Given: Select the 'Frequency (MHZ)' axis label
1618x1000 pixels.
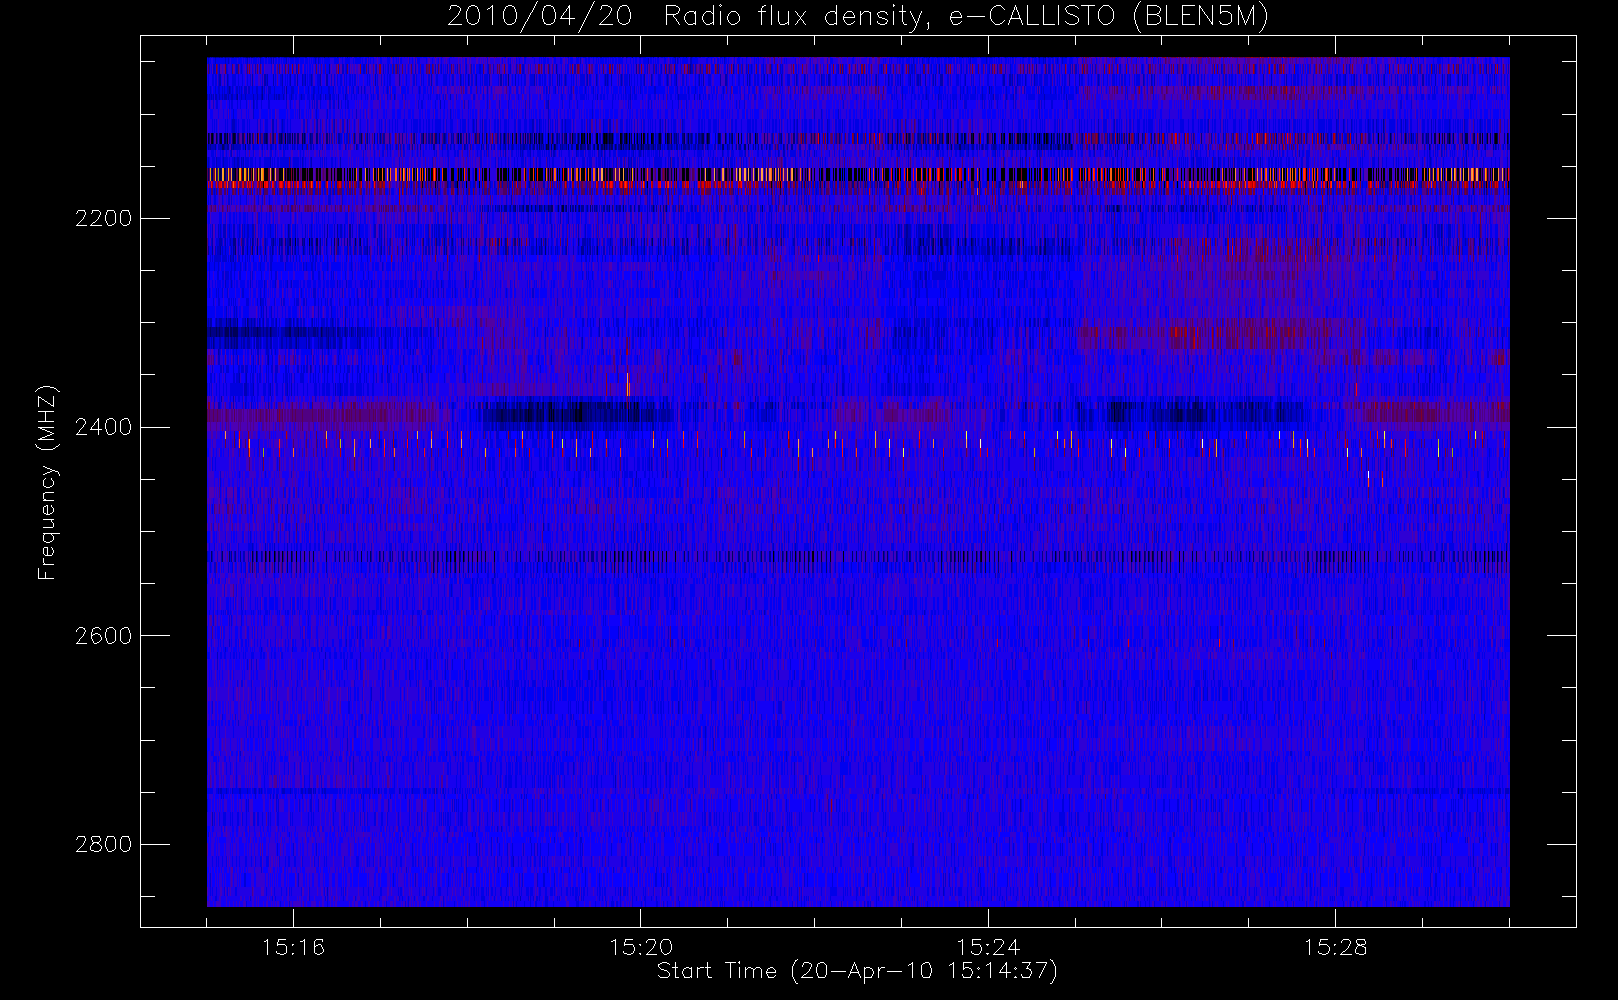Looking at the screenshot, I should coord(47,482).
